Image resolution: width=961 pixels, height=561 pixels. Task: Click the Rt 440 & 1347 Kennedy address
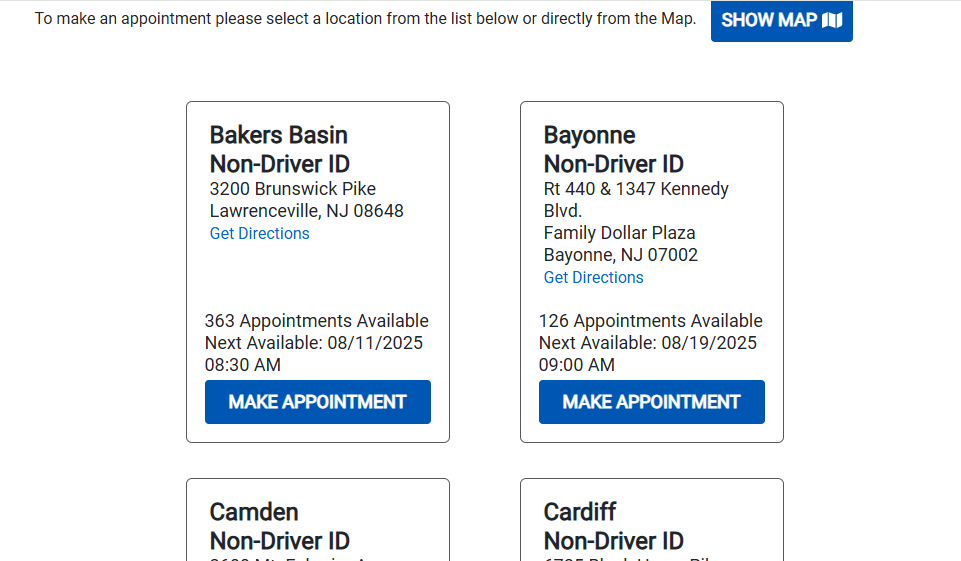click(x=636, y=200)
